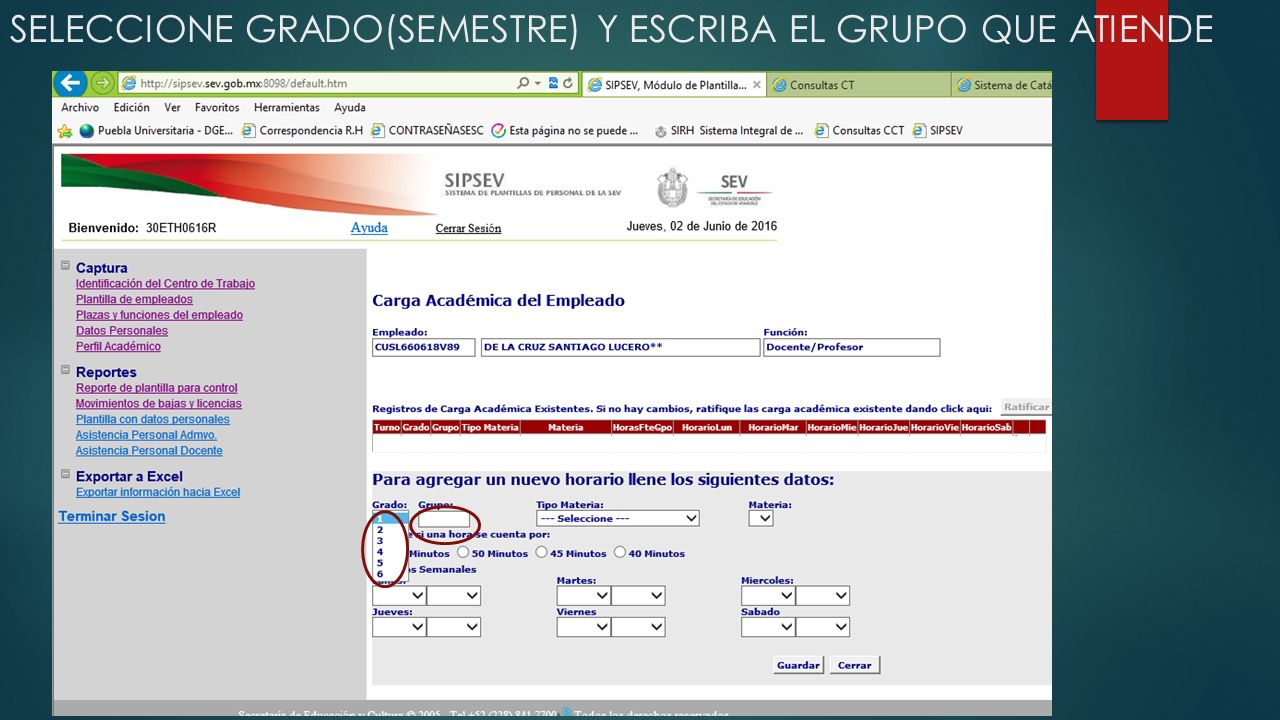
Task: Open the CONTRASEÑASESC bookmark
Action: tap(427, 130)
